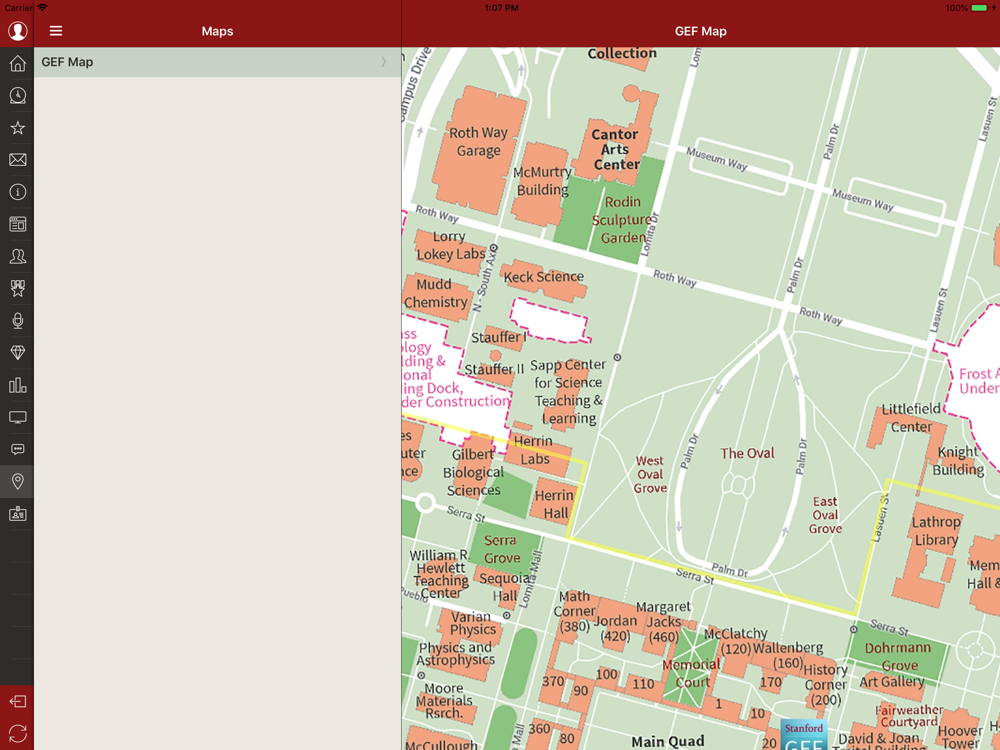Open the star ribbon badge icon in sidebar
The width and height of the screenshot is (1000, 750).
pyautogui.click(x=17, y=288)
